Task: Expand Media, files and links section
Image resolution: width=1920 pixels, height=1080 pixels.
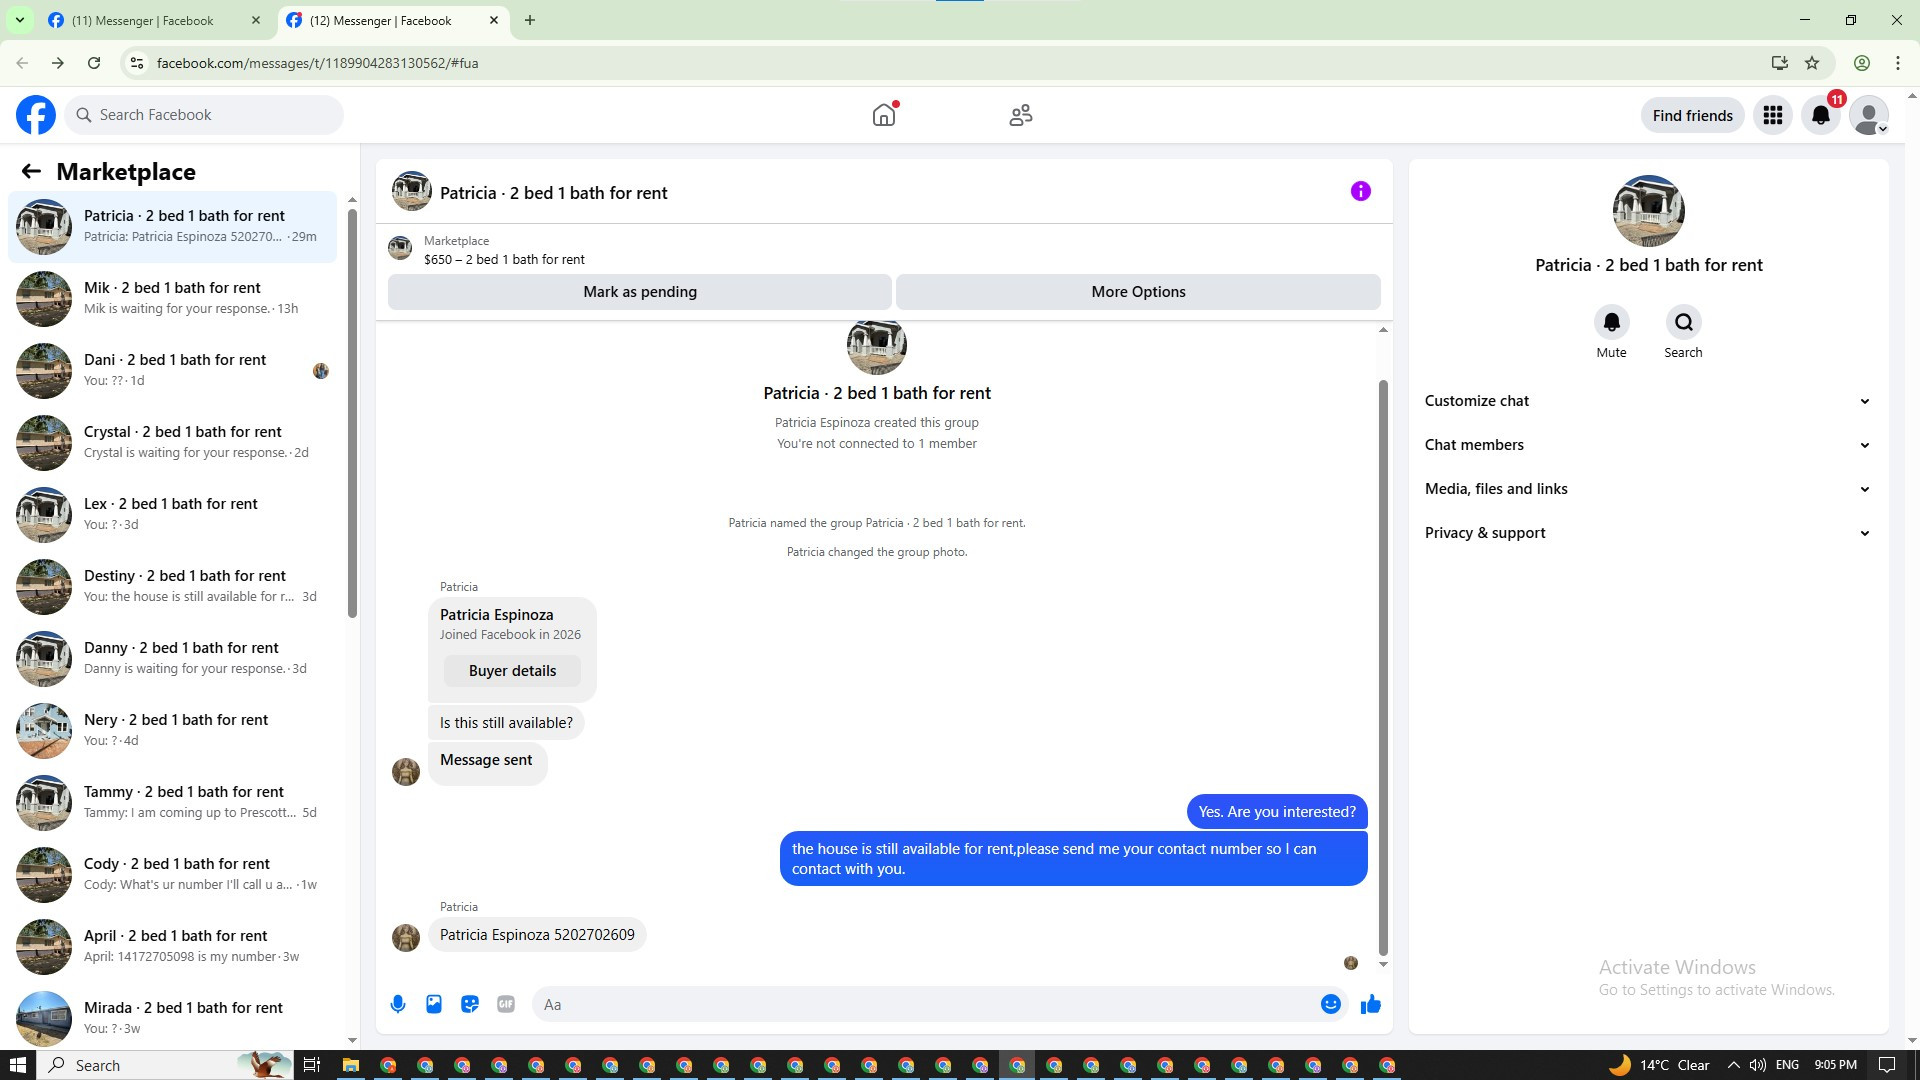Action: (x=1647, y=489)
